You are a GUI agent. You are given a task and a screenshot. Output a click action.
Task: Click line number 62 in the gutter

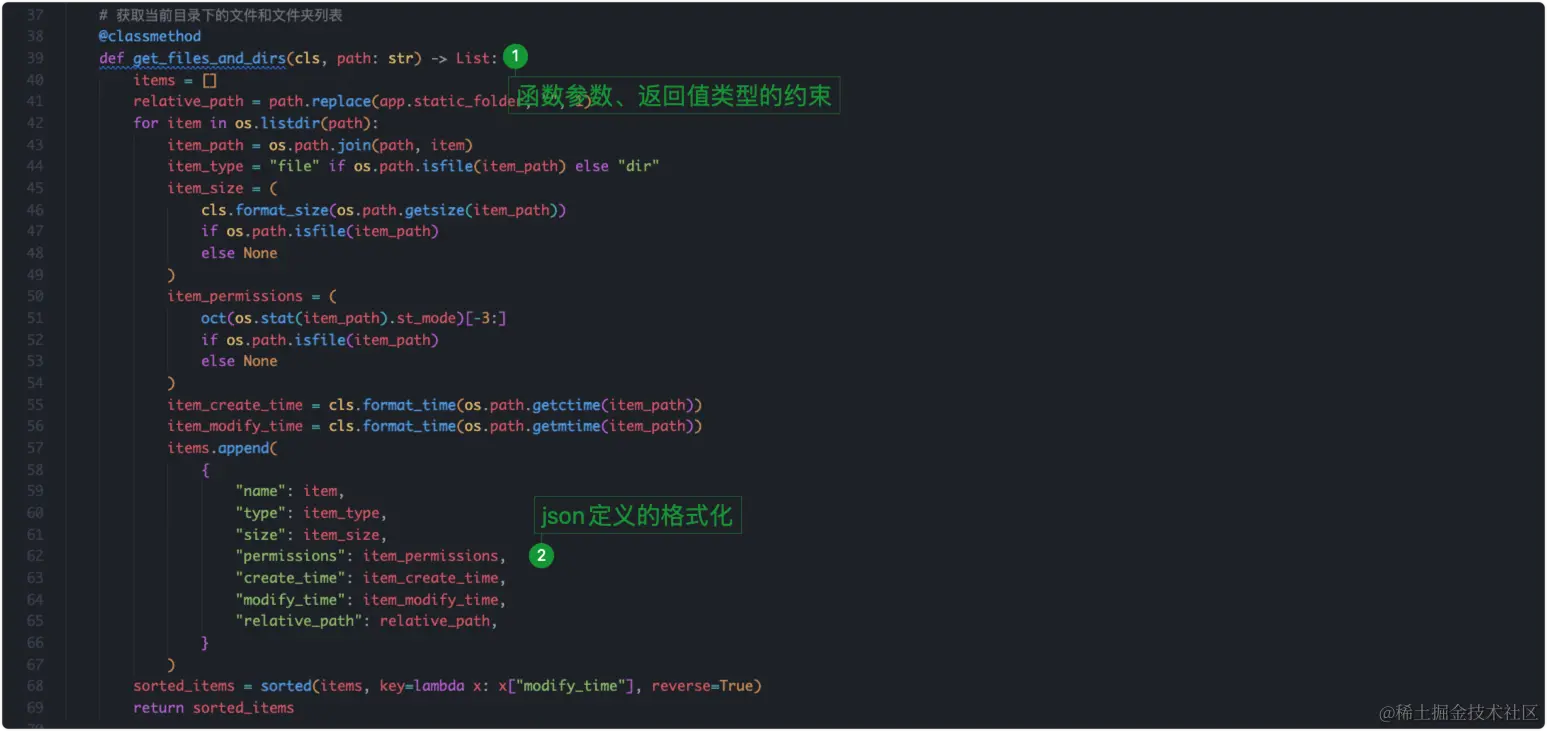tap(35, 556)
